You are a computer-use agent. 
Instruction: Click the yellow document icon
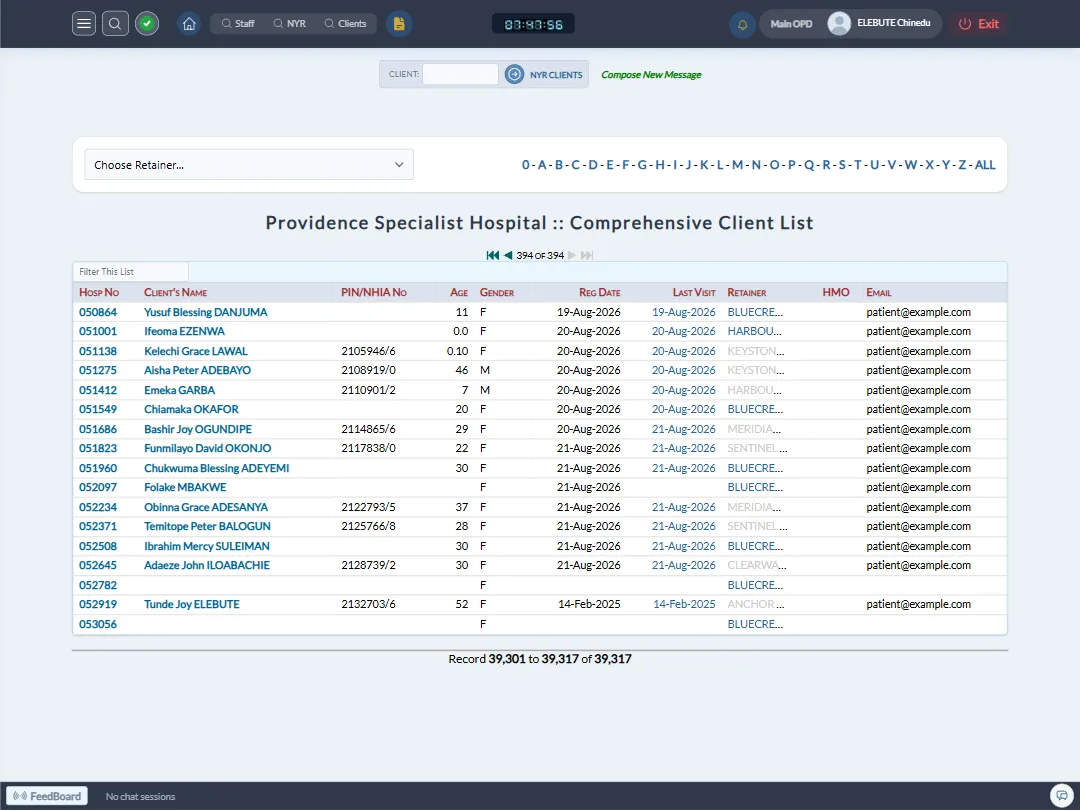click(399, 23)
